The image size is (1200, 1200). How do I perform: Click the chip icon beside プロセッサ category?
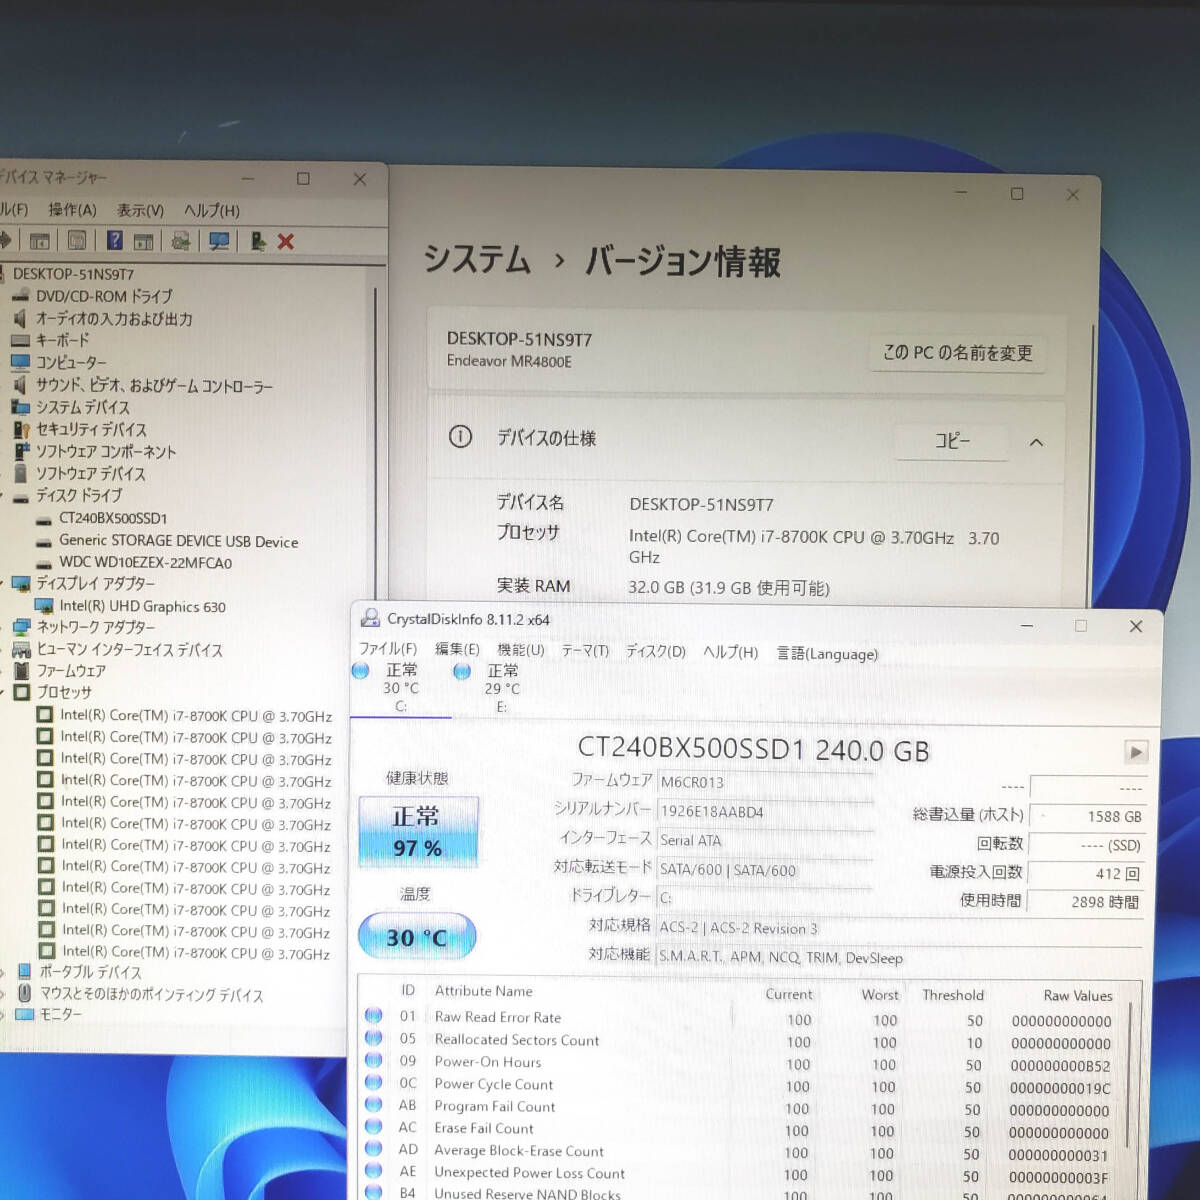[x=22, y=692]
